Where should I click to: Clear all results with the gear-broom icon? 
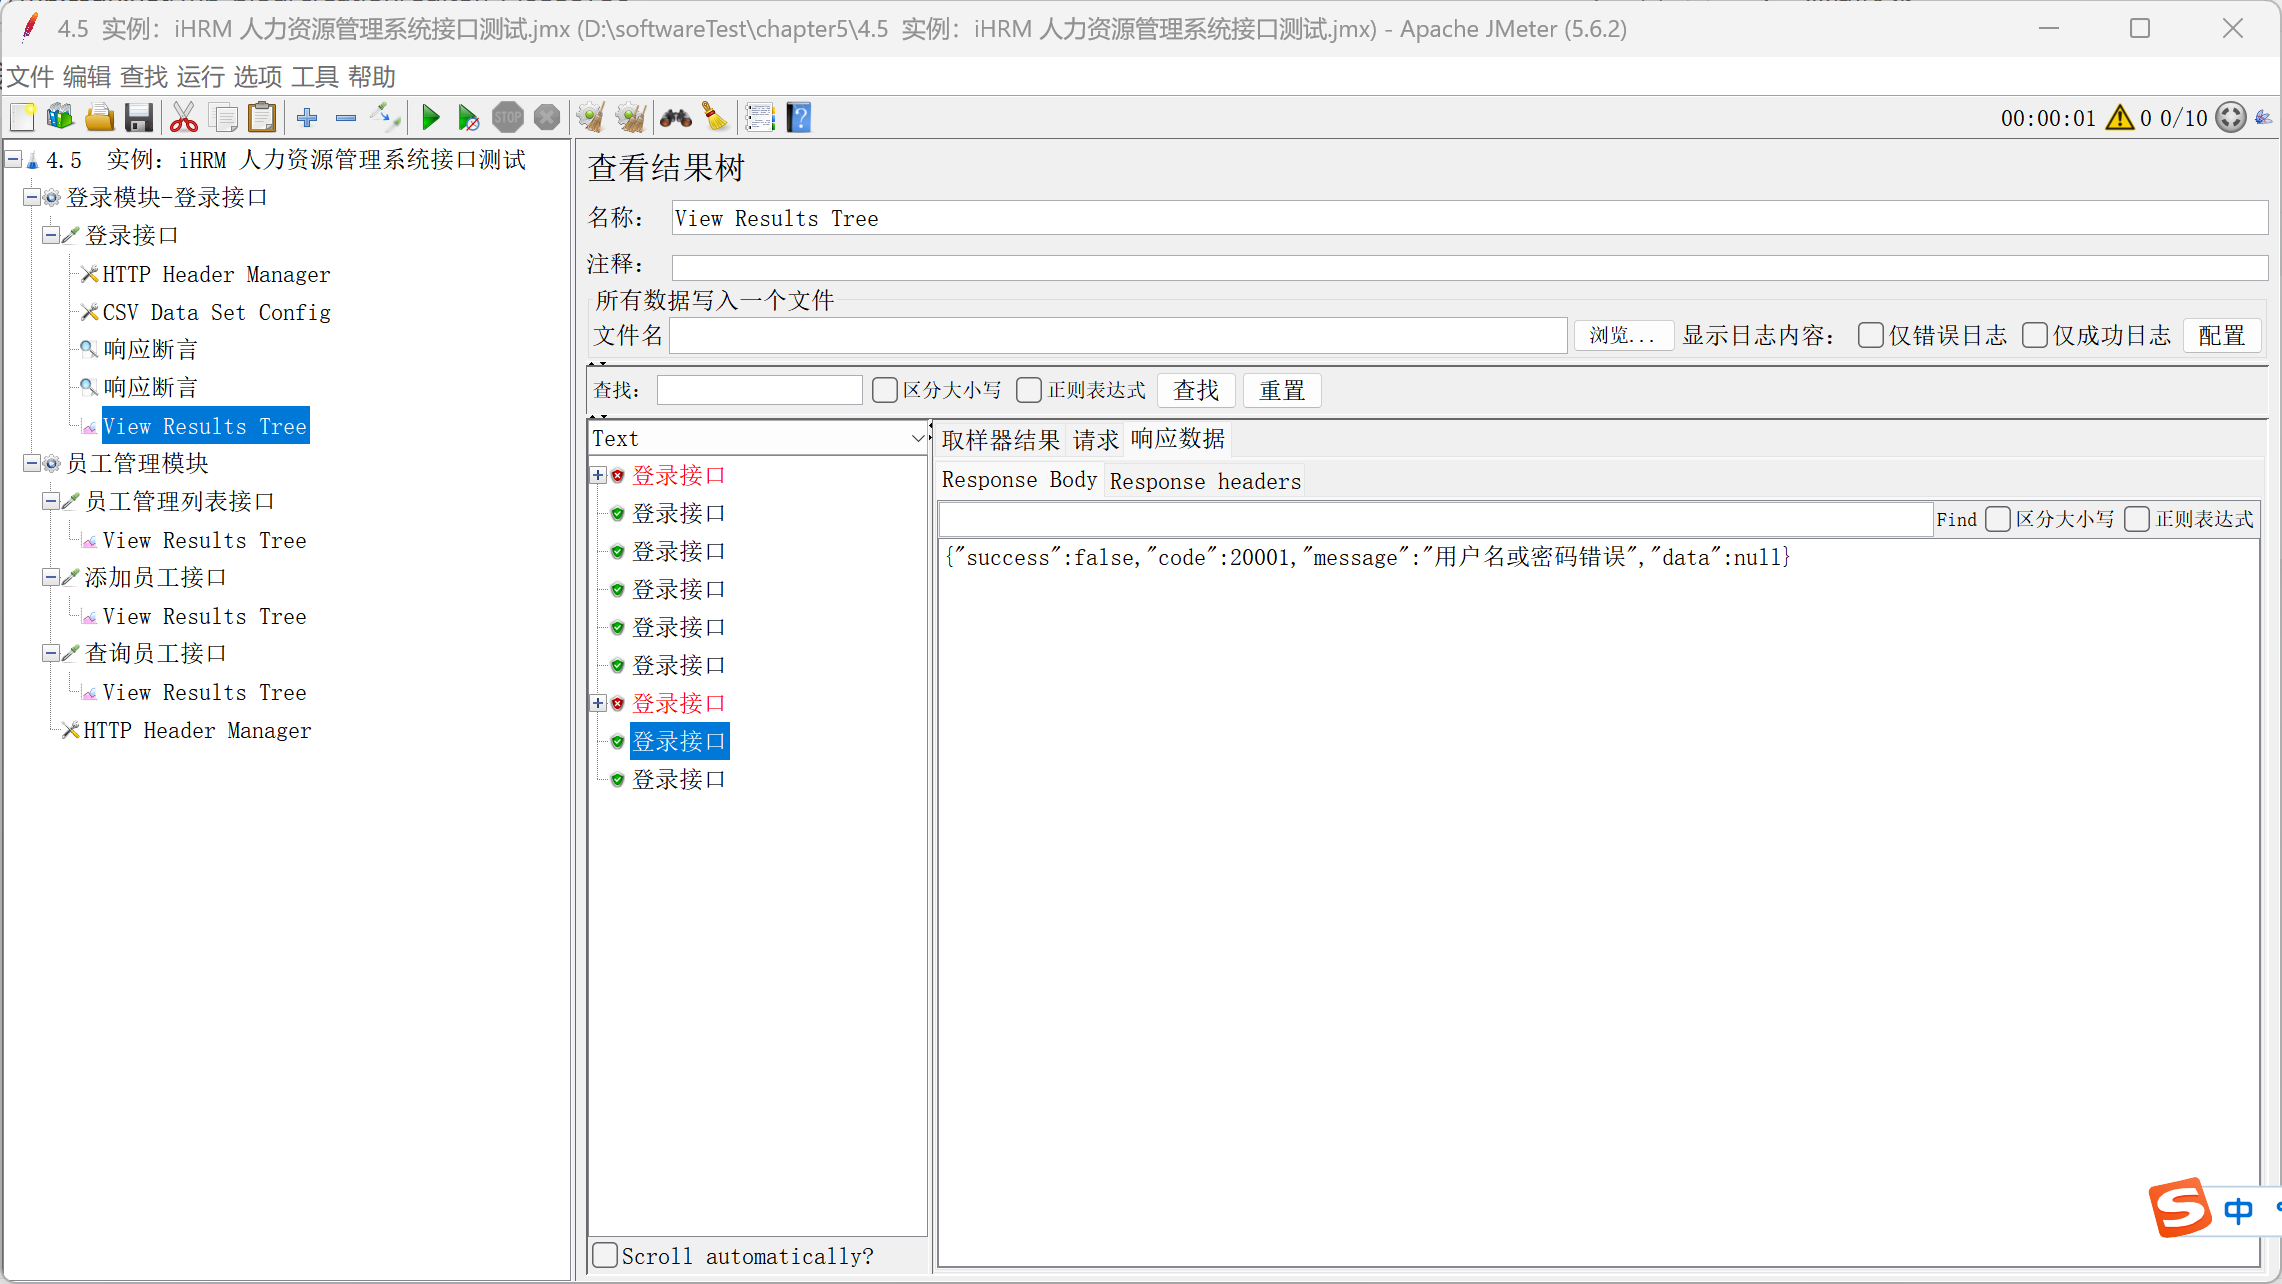[x=630, y=117]
